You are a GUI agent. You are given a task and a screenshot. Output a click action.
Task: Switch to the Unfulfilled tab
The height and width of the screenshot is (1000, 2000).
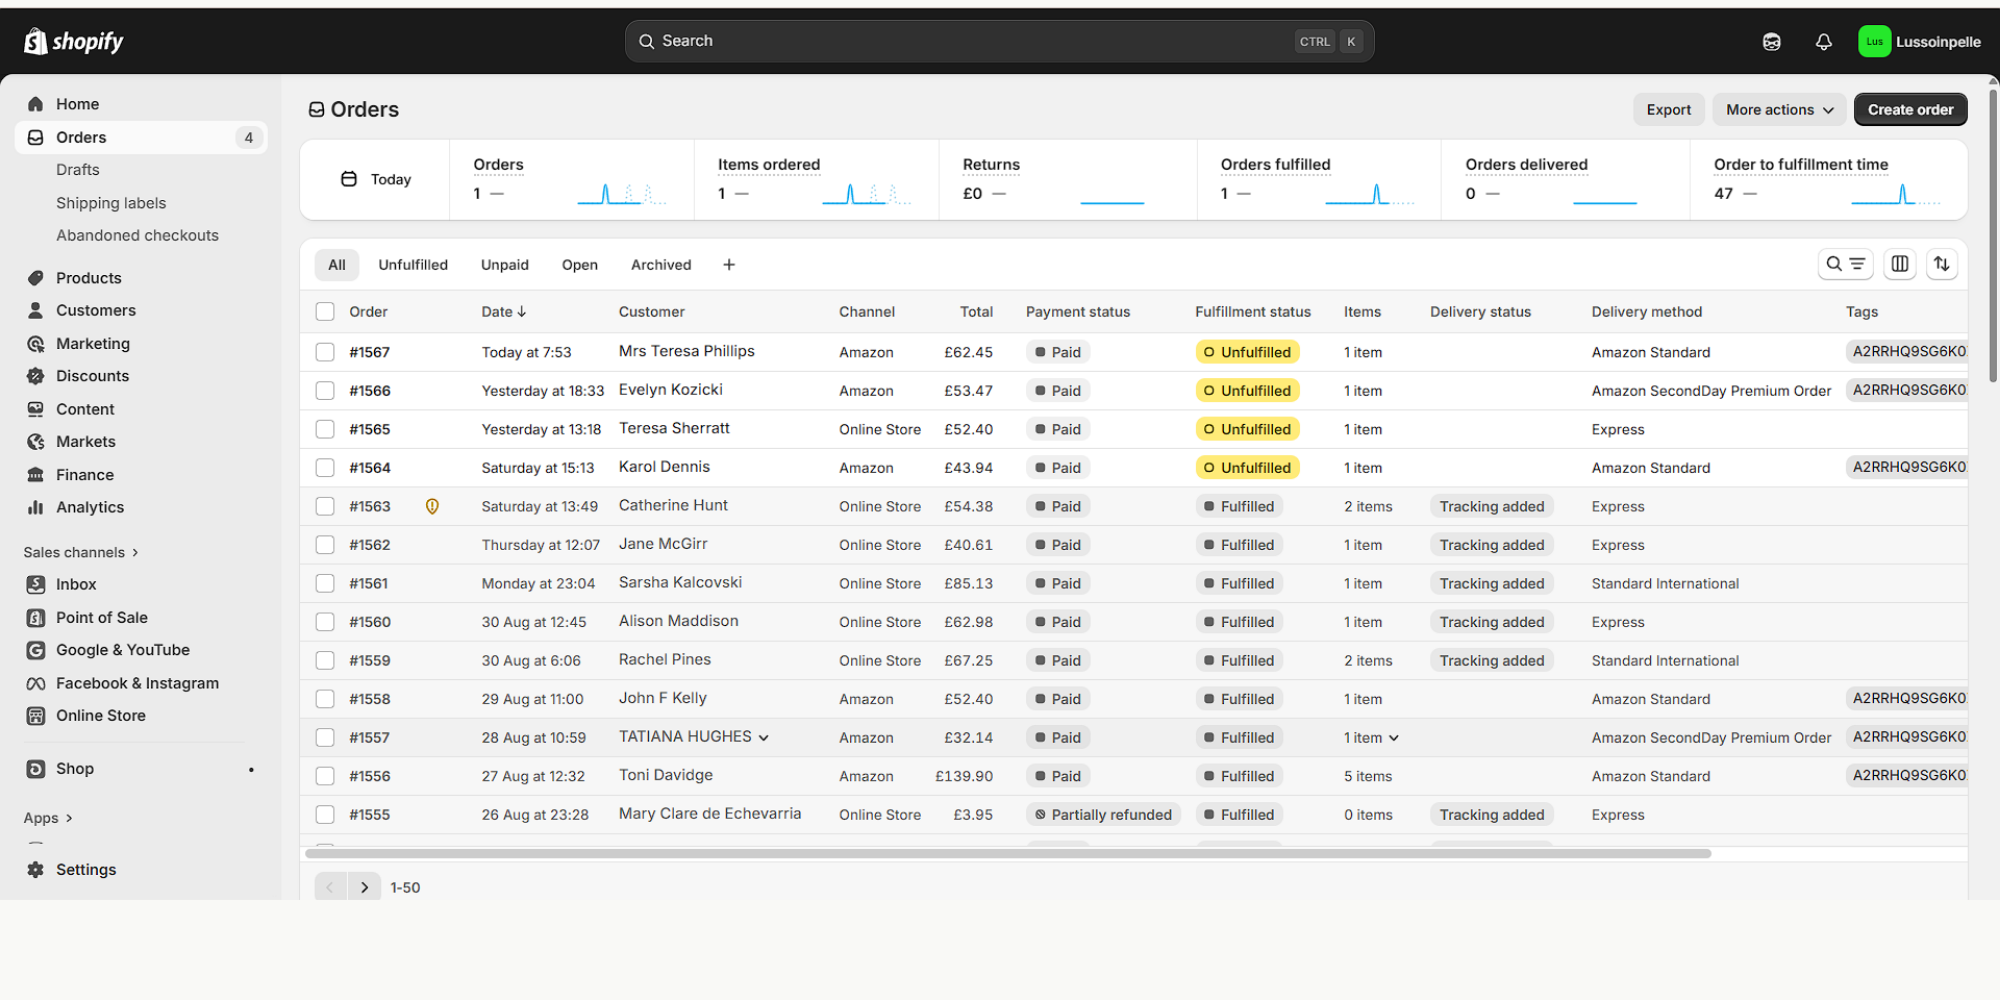[x=412, y=265]
